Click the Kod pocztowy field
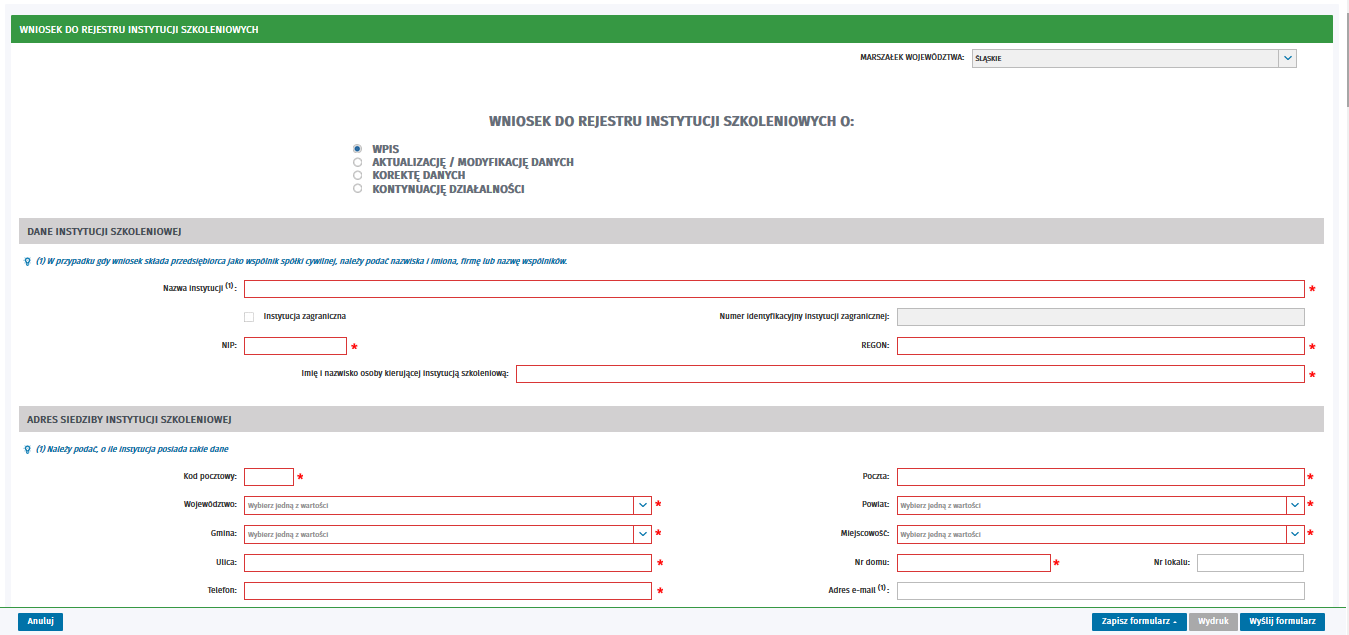 (x=269, y=477)
